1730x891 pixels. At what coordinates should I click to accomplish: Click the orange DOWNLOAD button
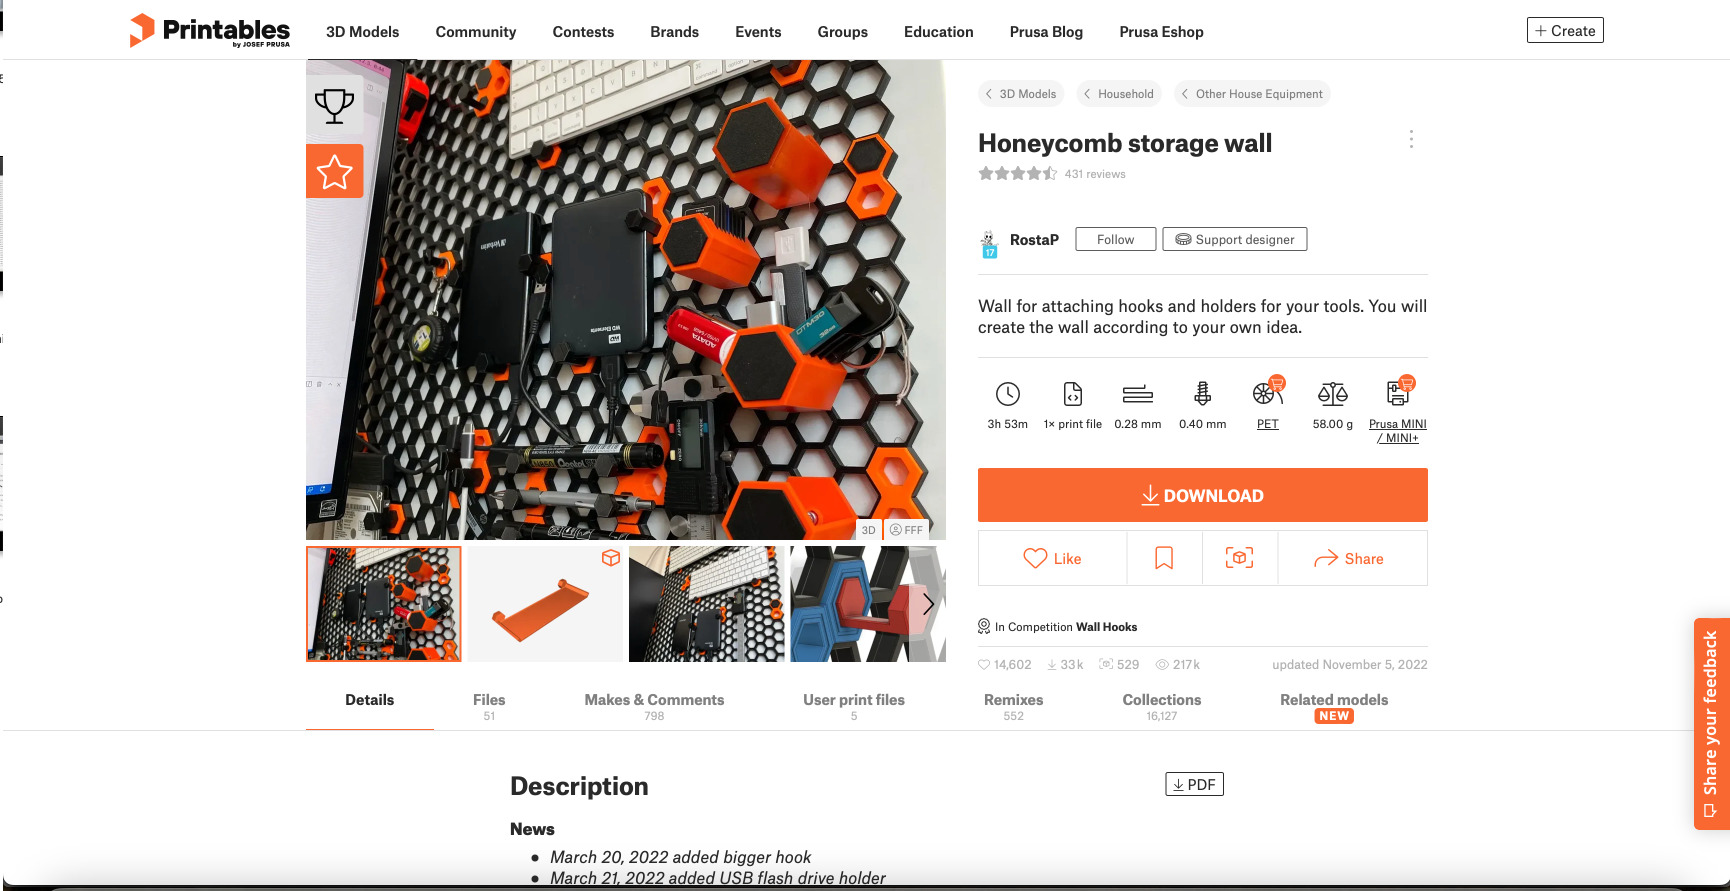click(1202, 495)
